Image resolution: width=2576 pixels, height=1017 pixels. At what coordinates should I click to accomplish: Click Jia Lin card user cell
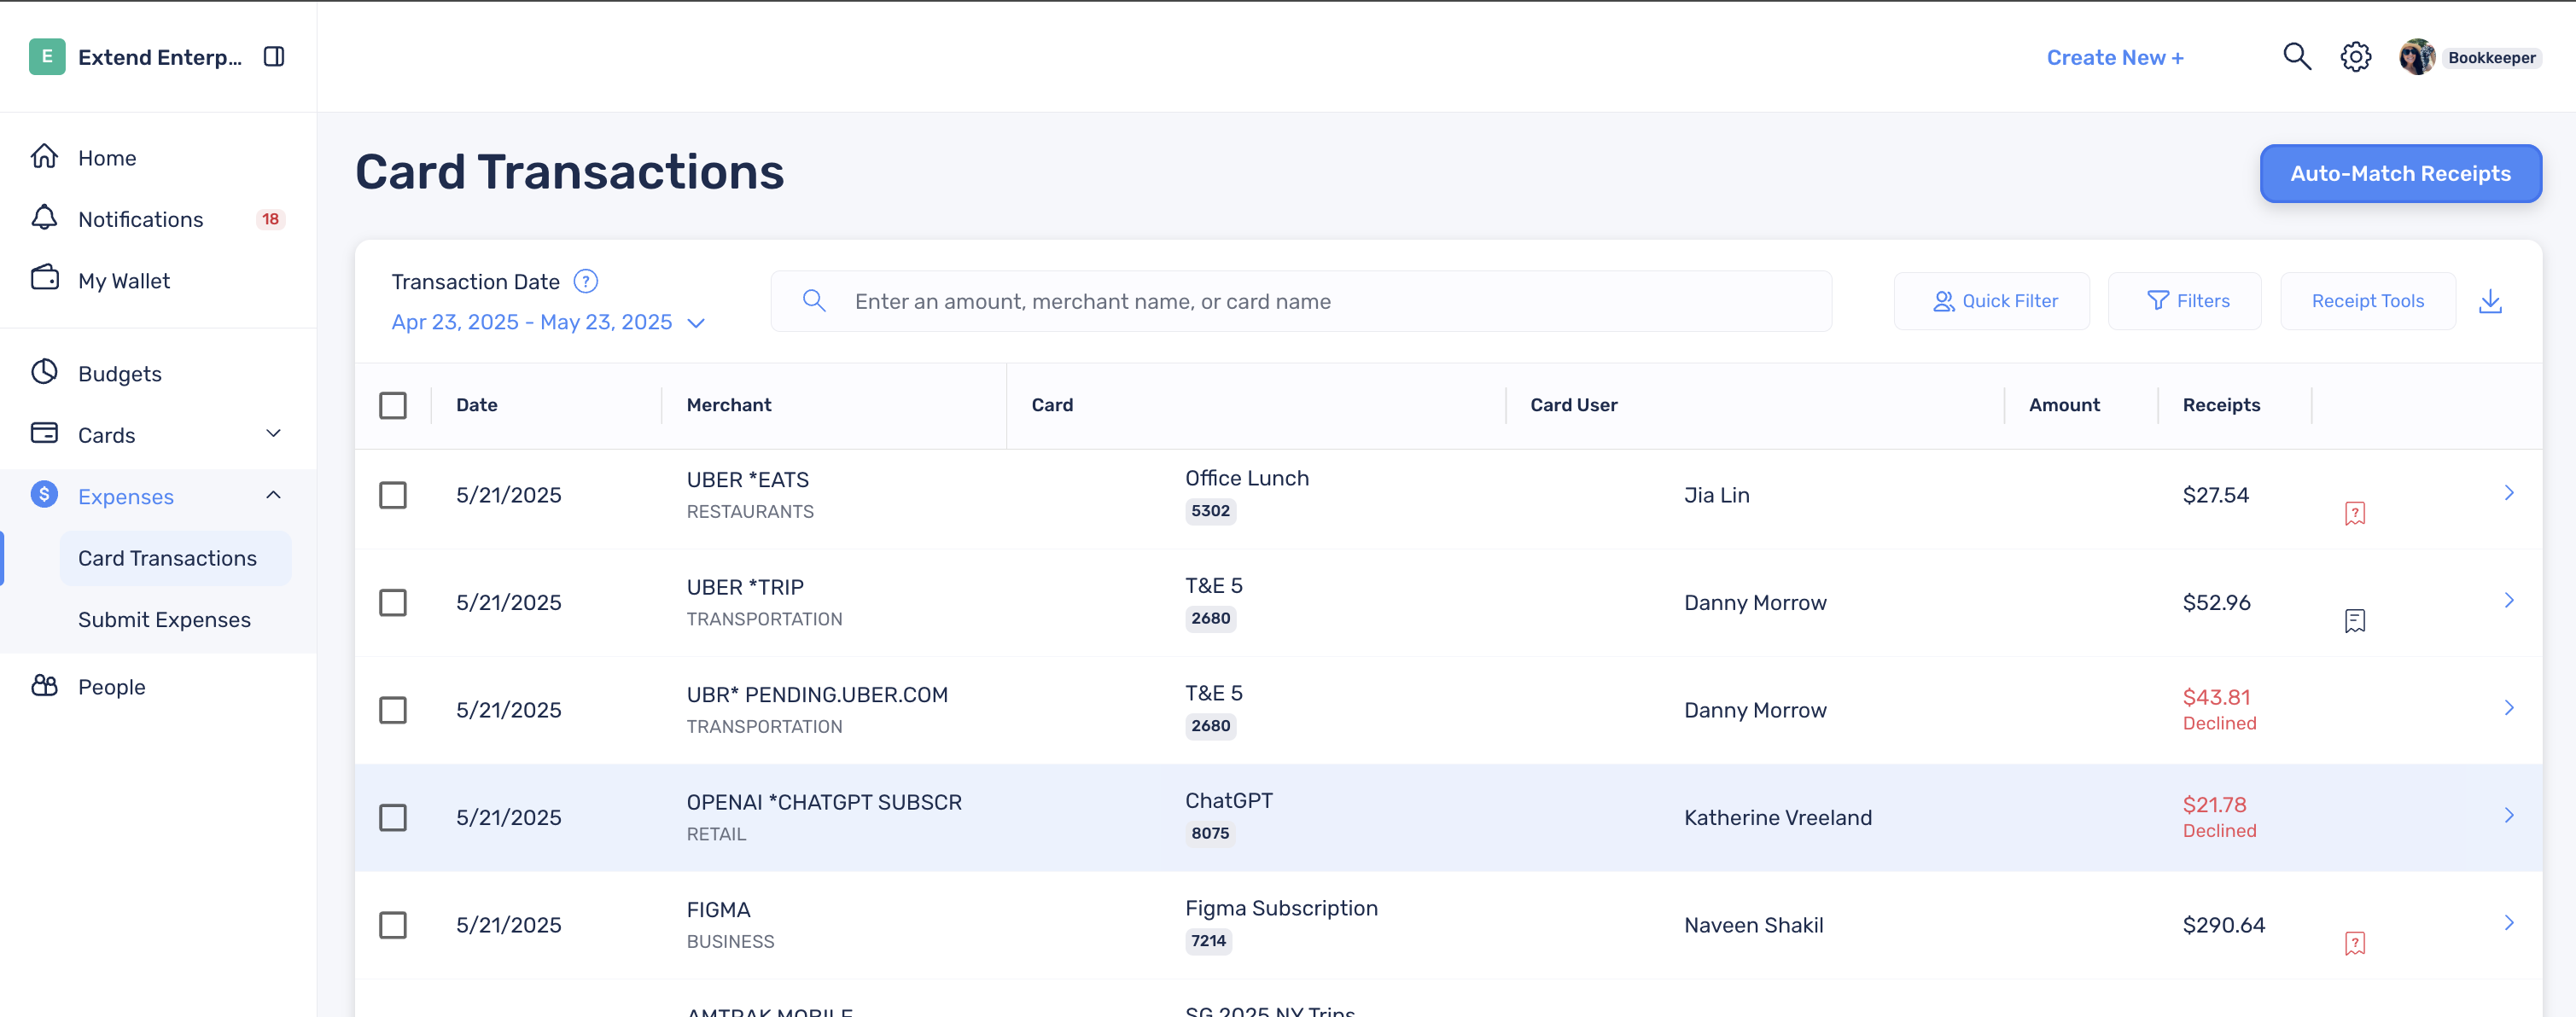click(x=1716, y=495)
